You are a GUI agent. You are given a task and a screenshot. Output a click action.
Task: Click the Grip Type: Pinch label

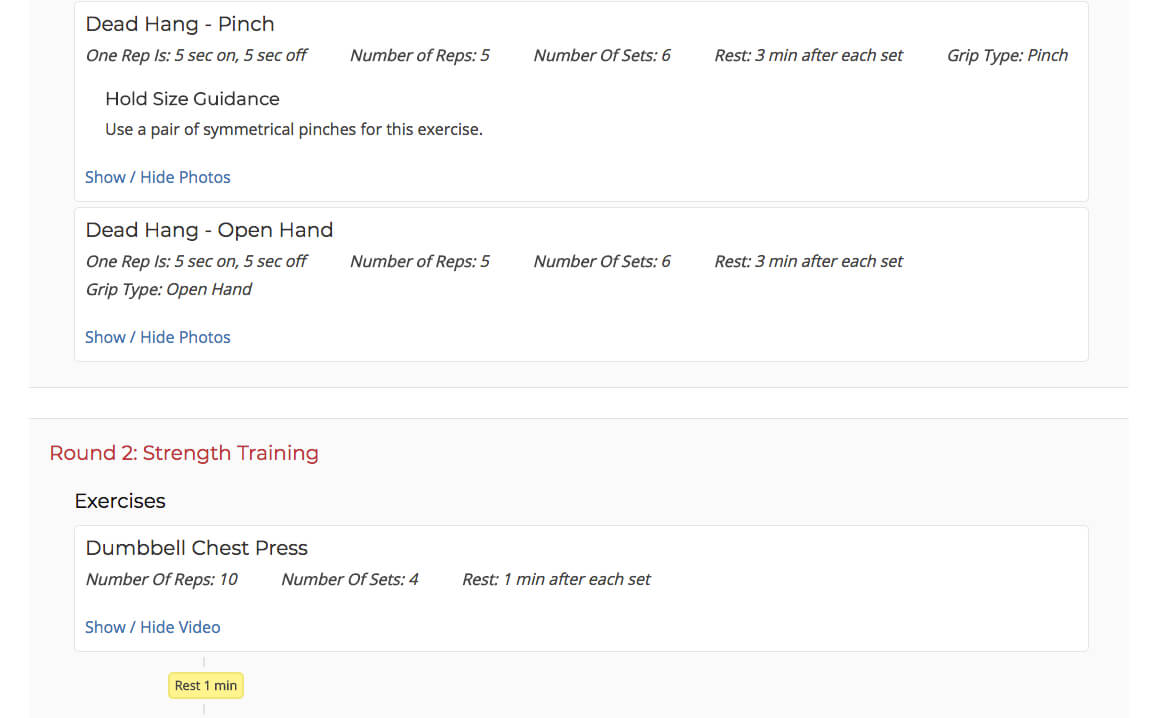click(1007, 55)
